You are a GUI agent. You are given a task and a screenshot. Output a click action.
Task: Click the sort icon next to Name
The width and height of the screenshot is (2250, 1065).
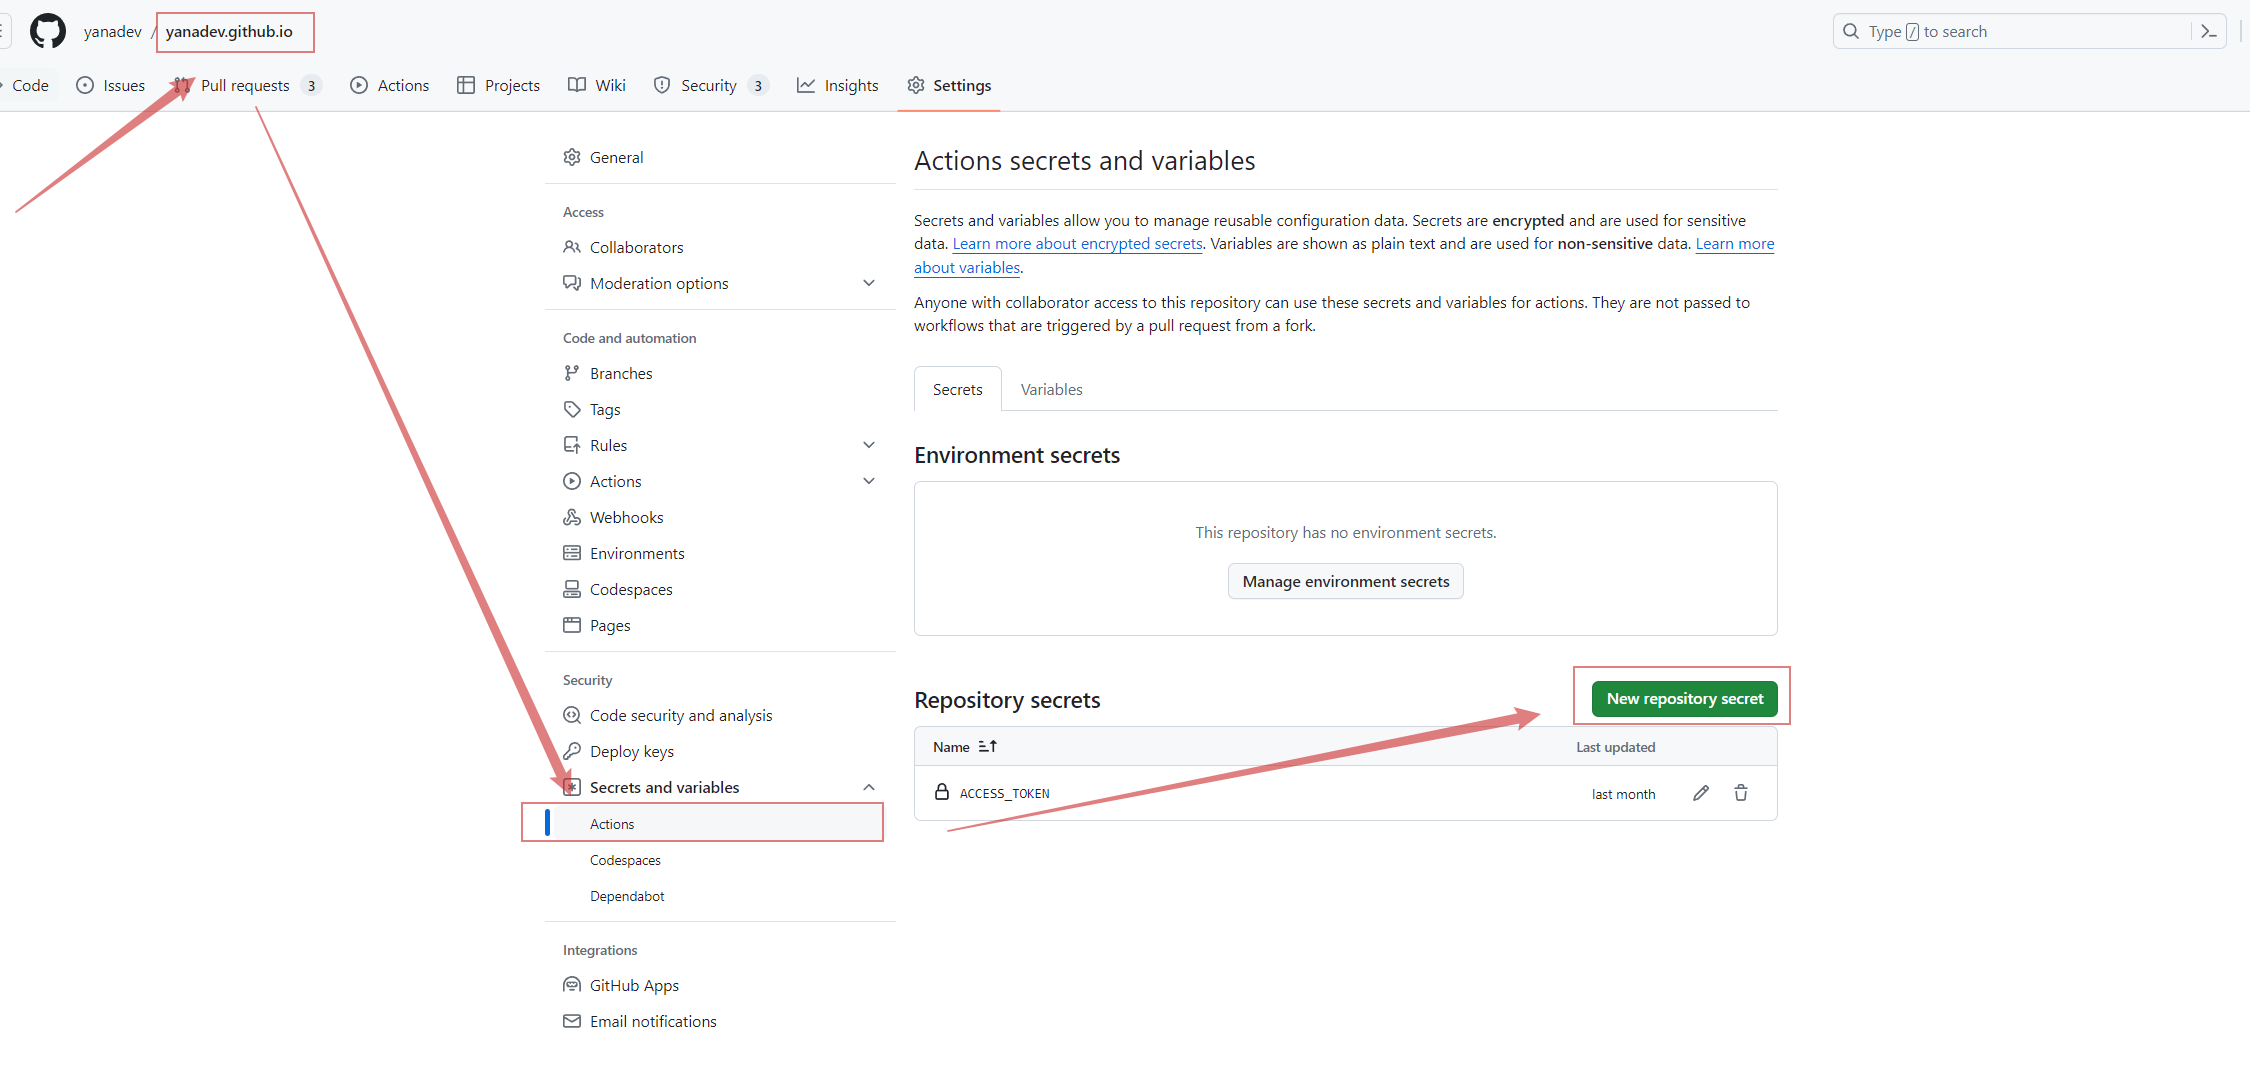coord(987,747)
